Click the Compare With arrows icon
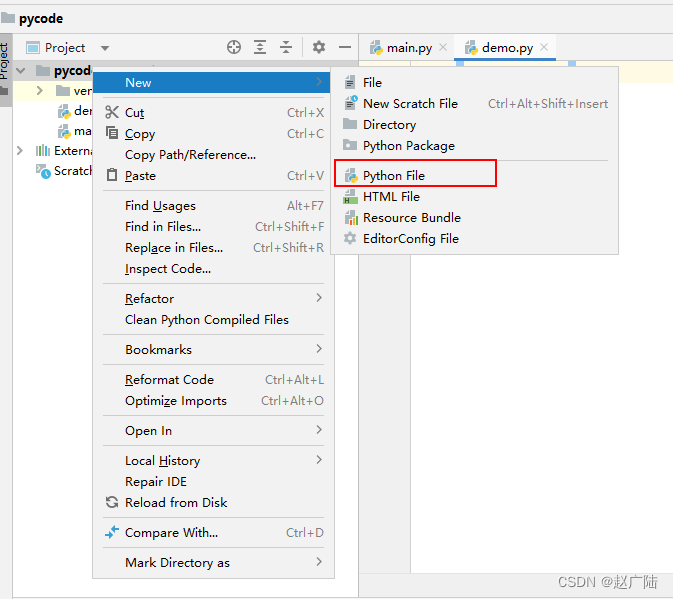 [112, 532]
